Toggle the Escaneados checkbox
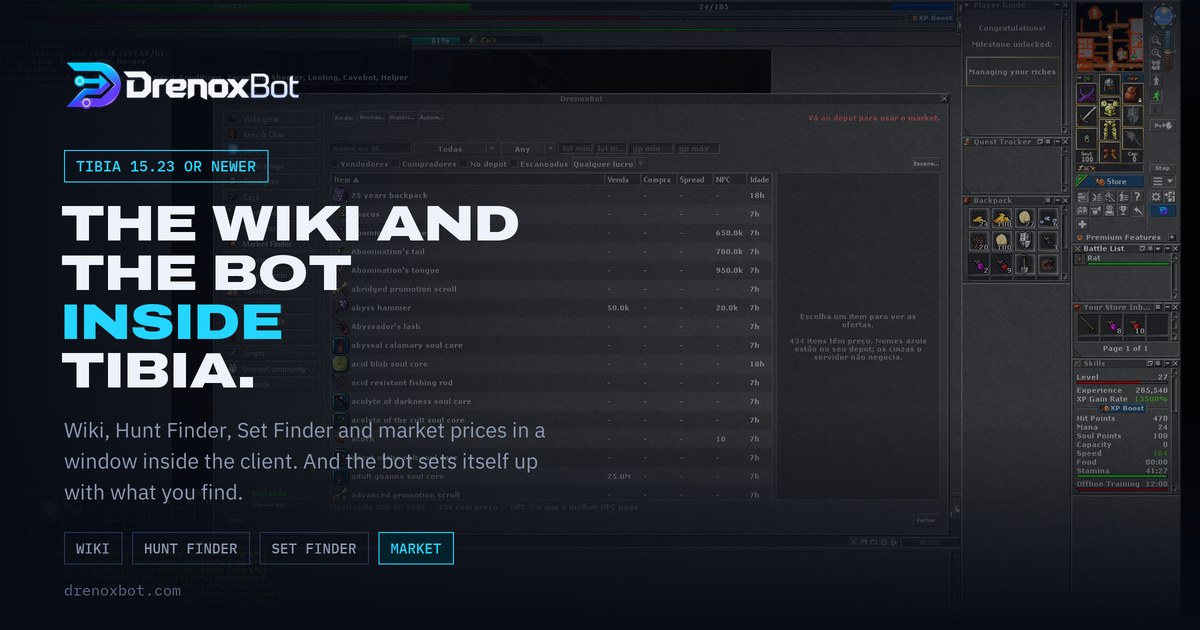 [513, 164]
